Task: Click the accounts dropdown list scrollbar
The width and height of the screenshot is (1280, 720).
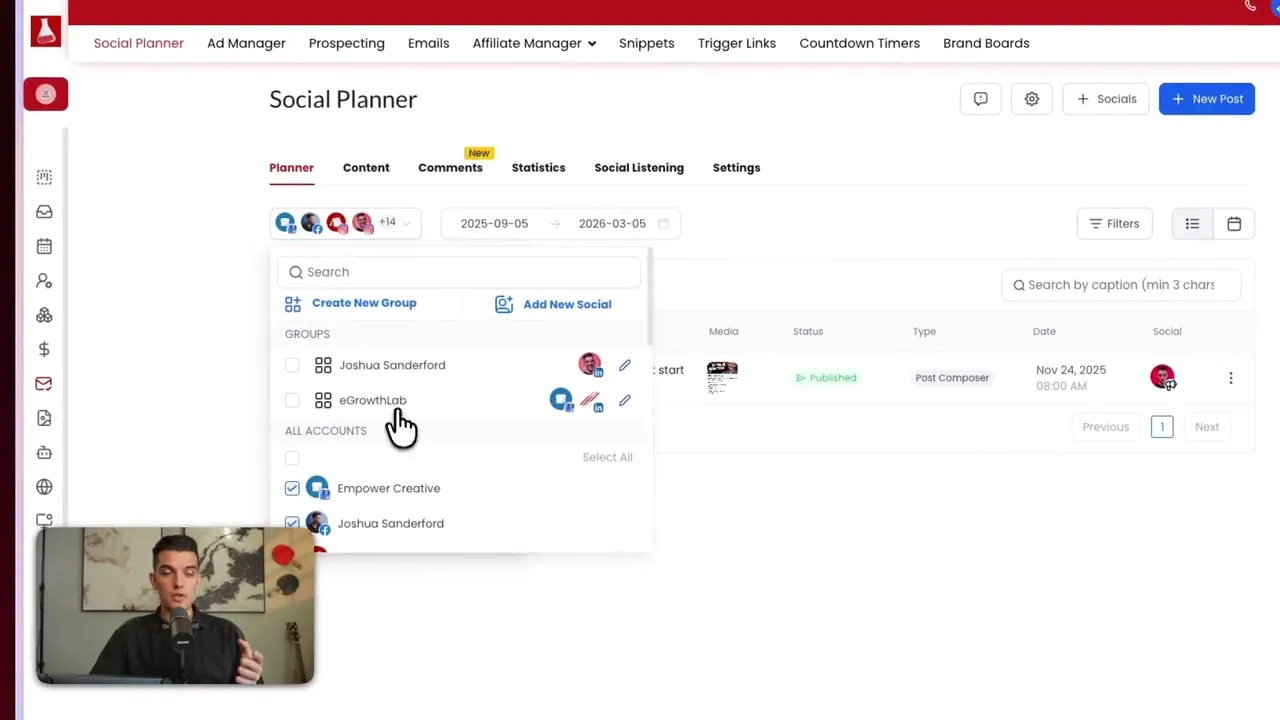Action: 649,297
